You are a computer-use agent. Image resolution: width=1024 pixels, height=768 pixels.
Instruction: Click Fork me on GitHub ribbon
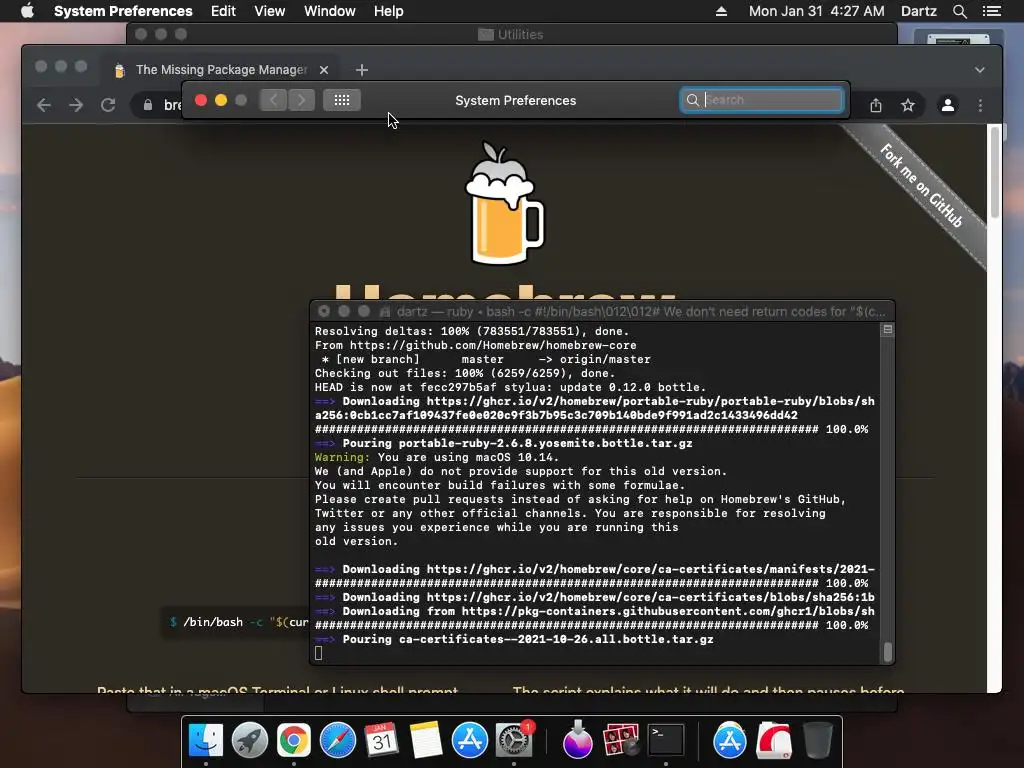(x=921, y=186)
